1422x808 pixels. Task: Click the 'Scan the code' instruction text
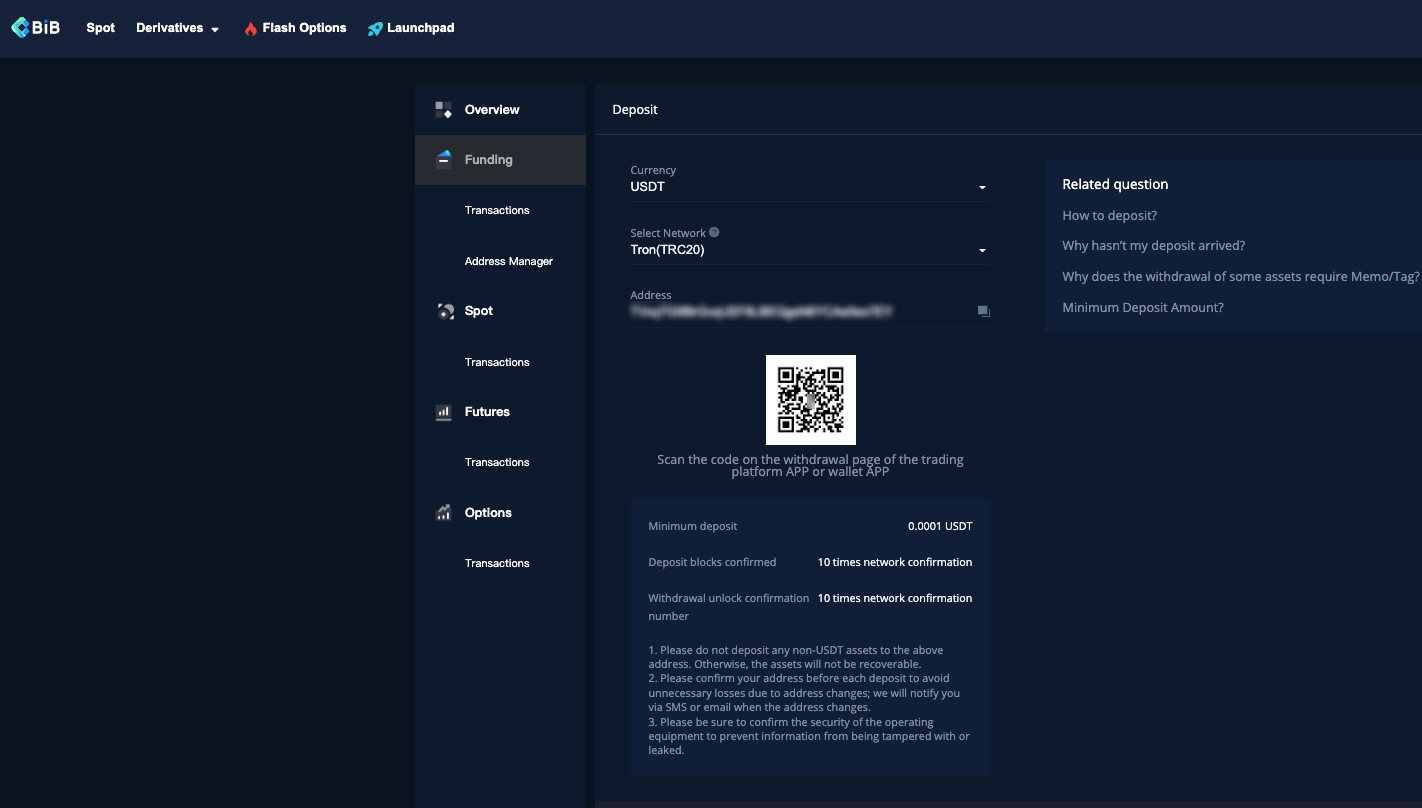tap(810, 466)
